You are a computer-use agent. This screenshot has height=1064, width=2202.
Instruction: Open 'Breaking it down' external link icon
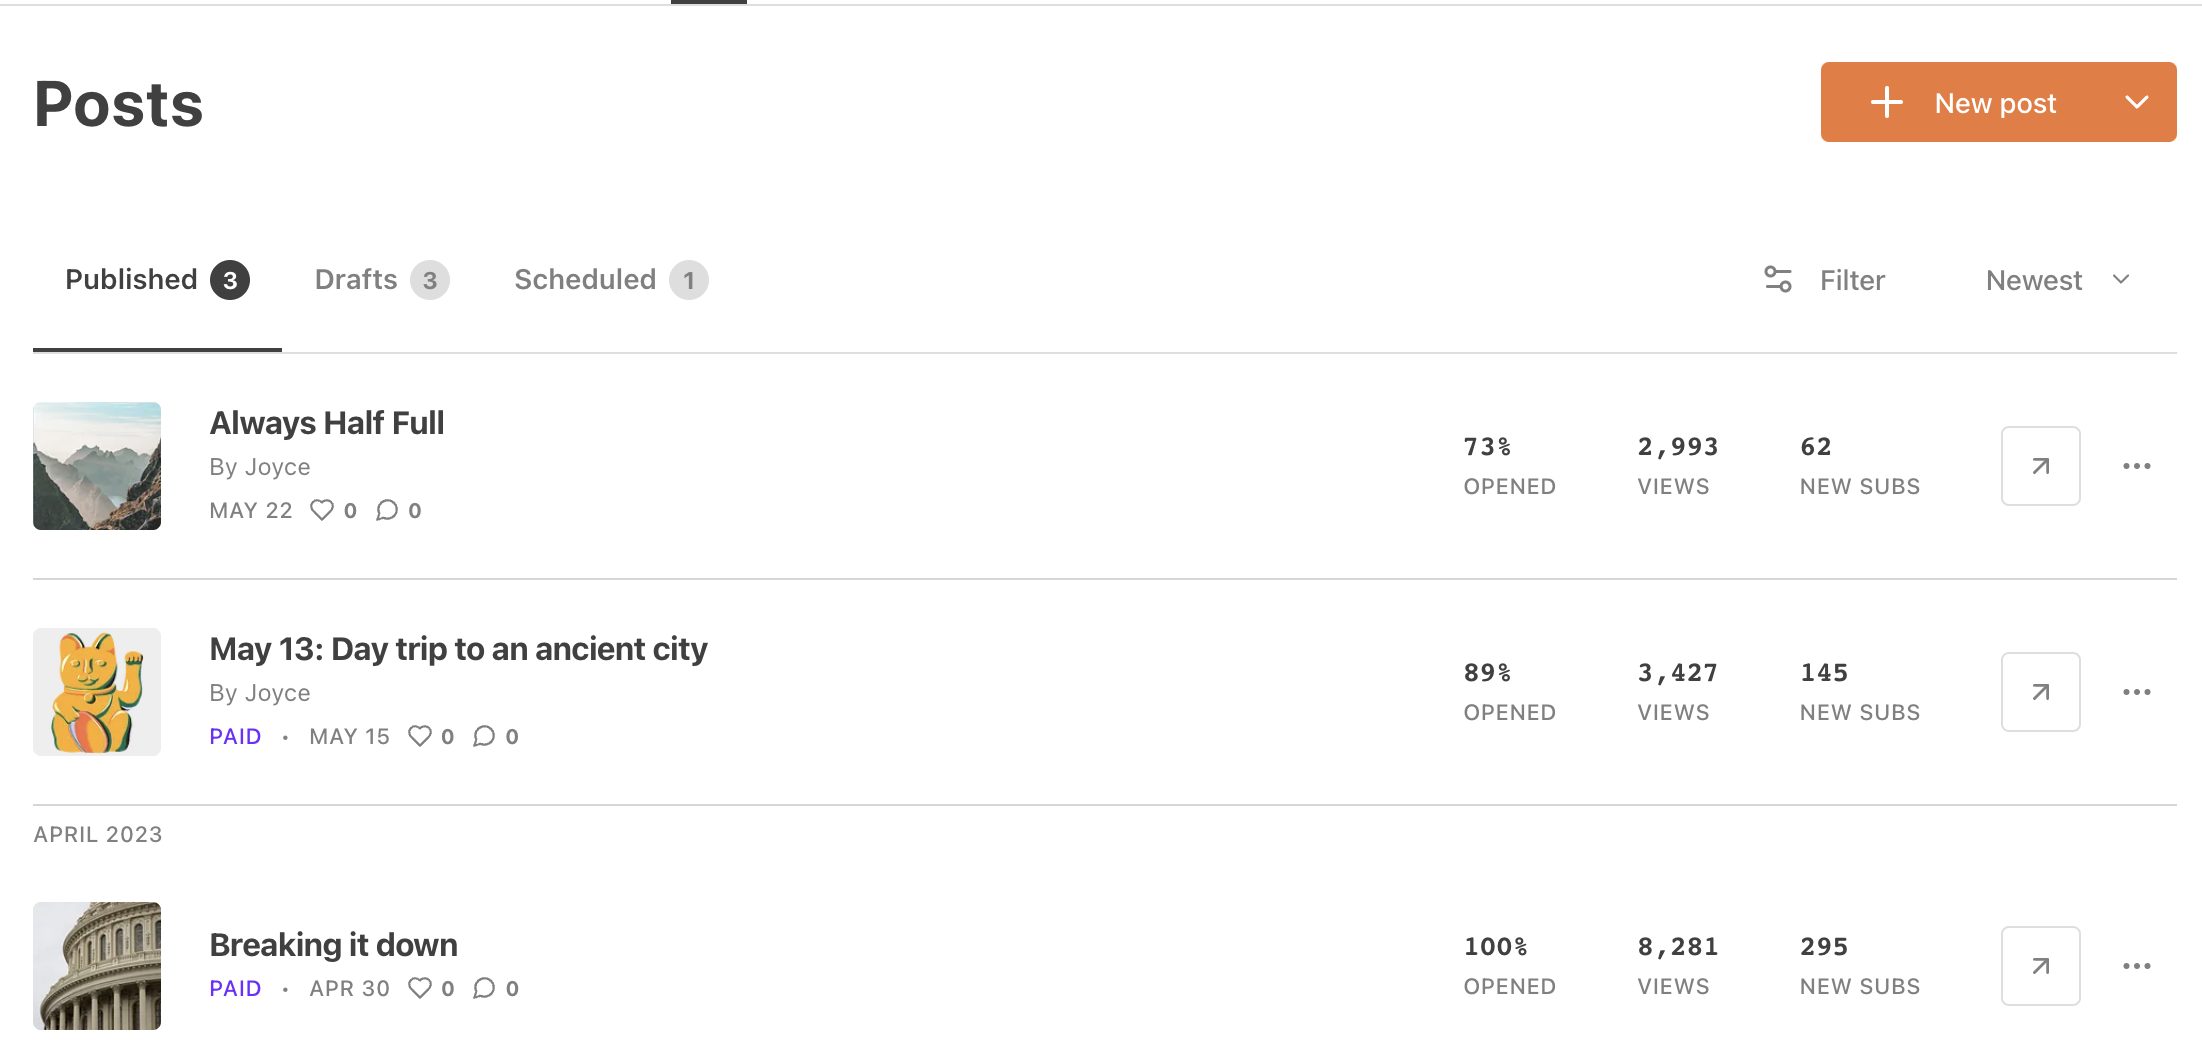click(2040, 966)
